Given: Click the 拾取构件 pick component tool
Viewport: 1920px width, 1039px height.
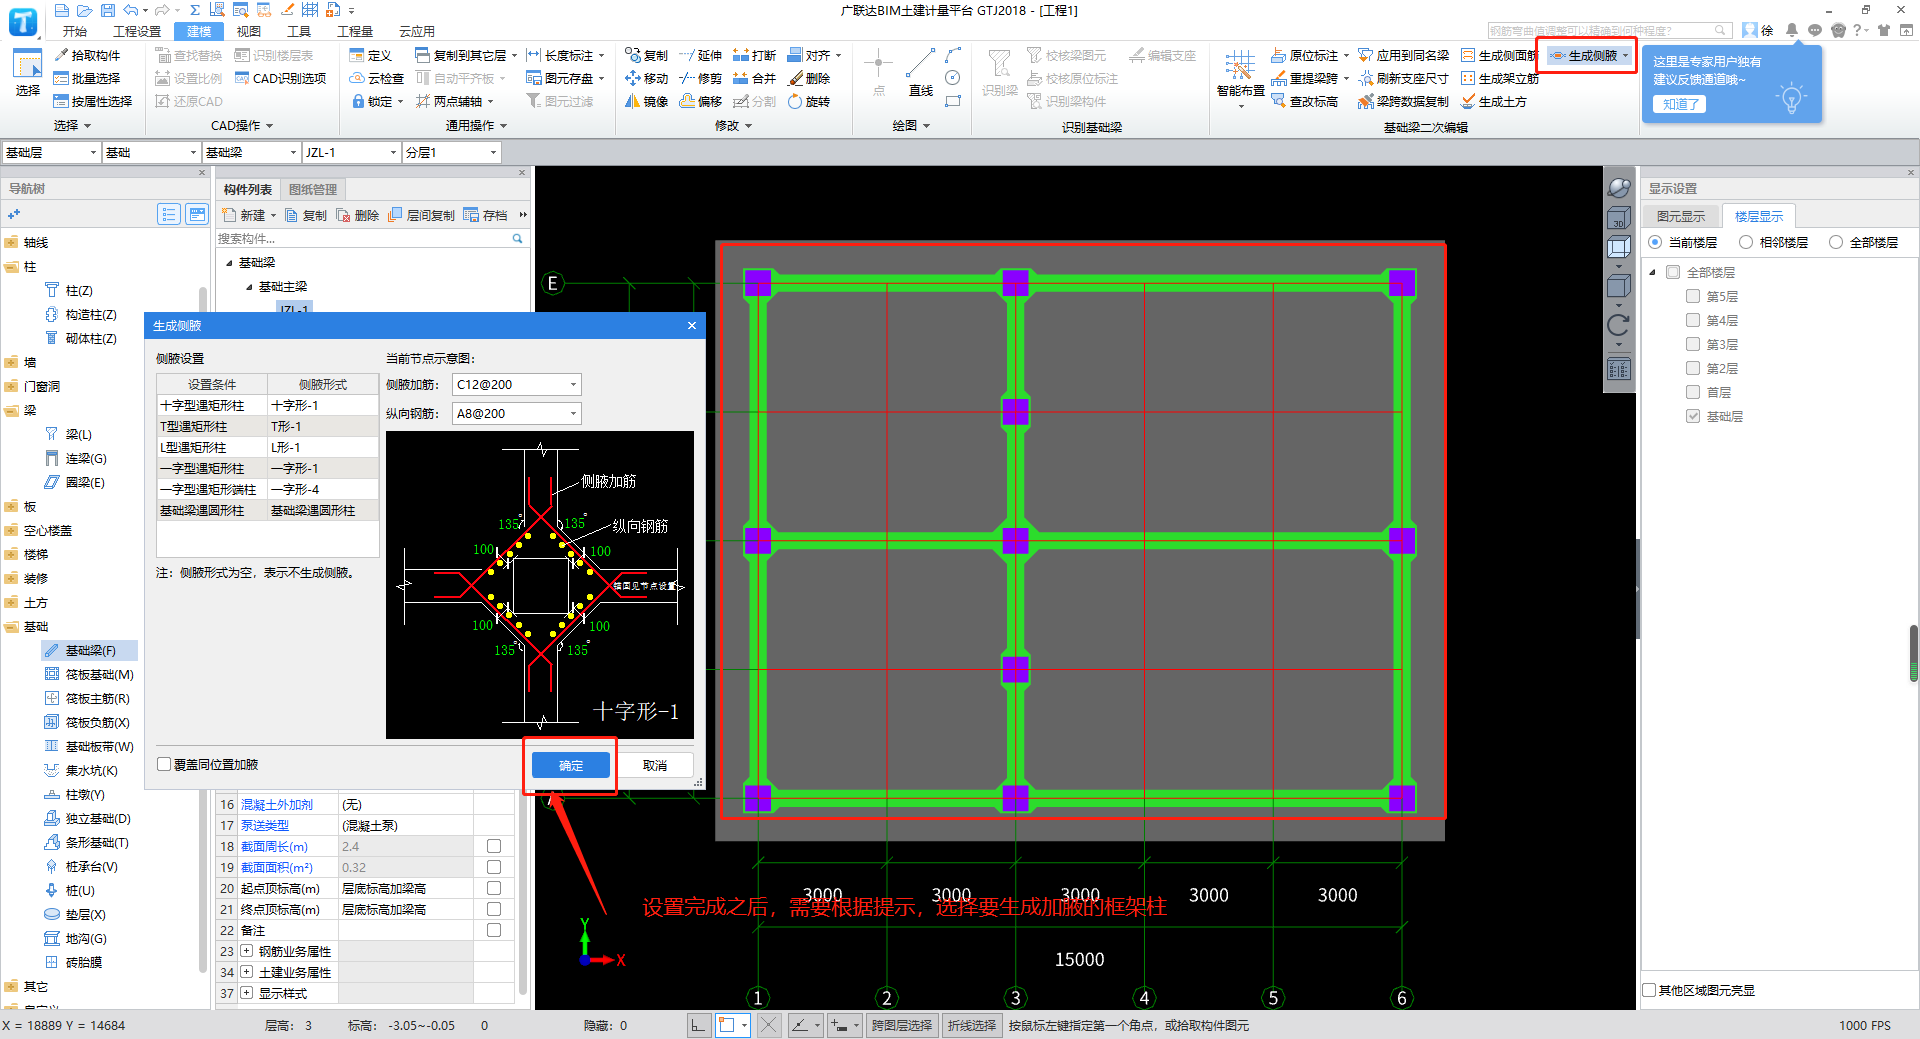Looking at the screenshot, I should (x=87, y=55).
